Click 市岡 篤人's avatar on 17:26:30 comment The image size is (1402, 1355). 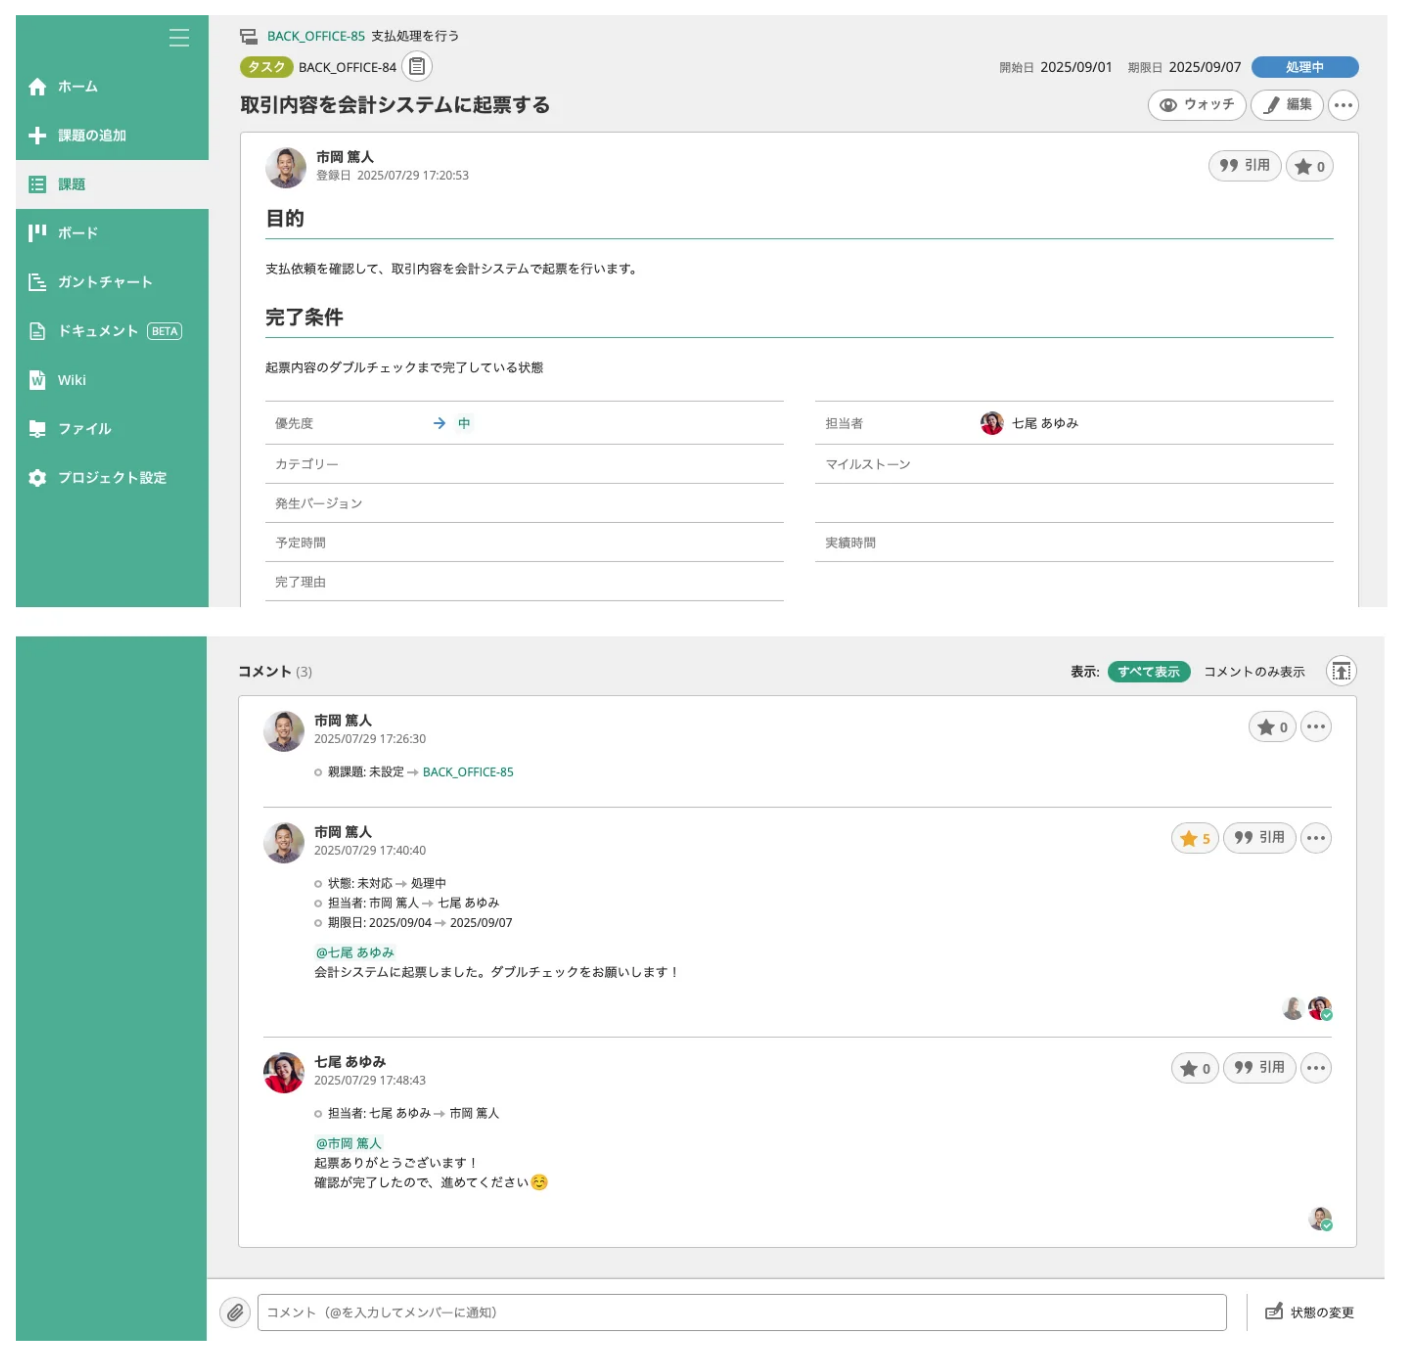tap(284, 731)
